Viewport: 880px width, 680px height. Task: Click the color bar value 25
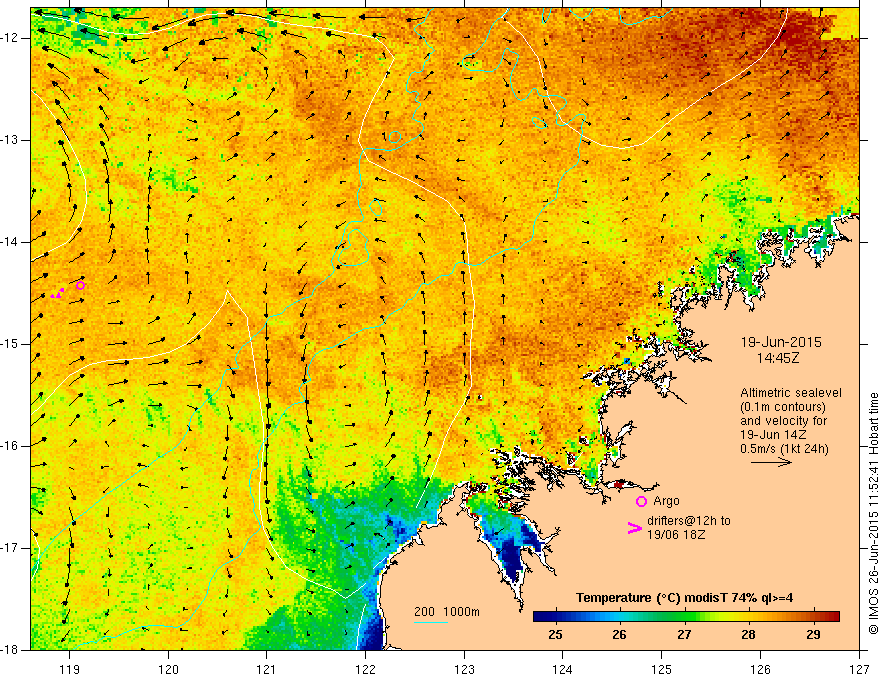(555, 635)
